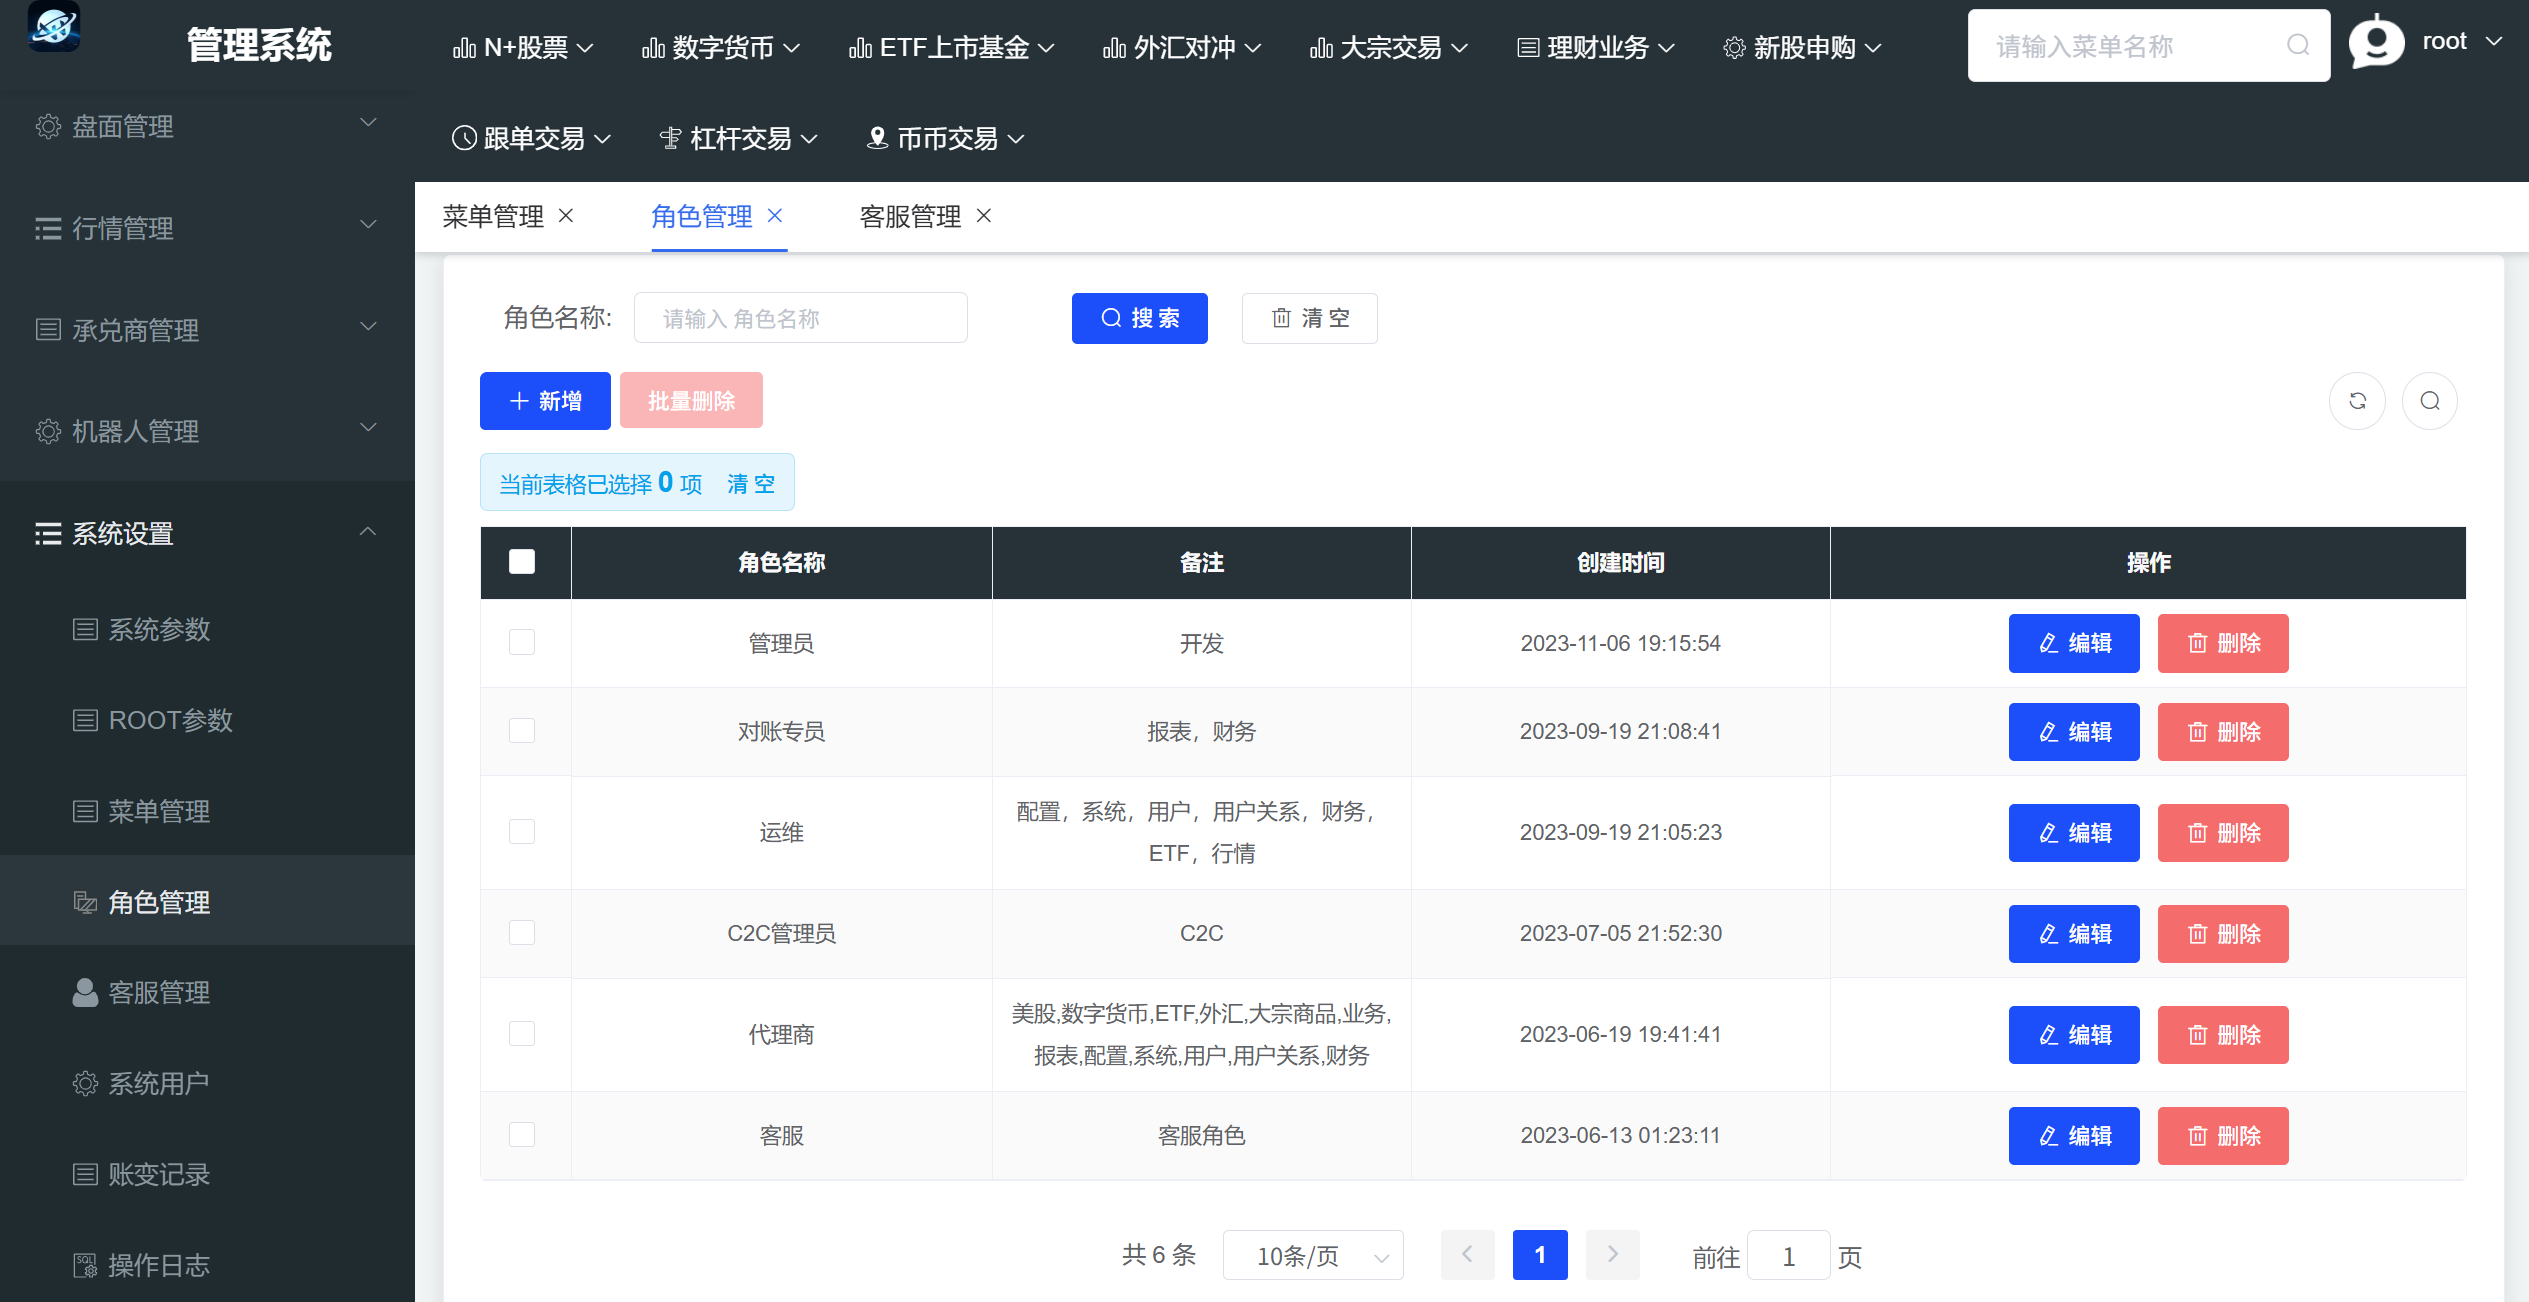Click the magnifier icon in menu search box
Screen dimensions: 2529x1302
[x=2298, y=45]
